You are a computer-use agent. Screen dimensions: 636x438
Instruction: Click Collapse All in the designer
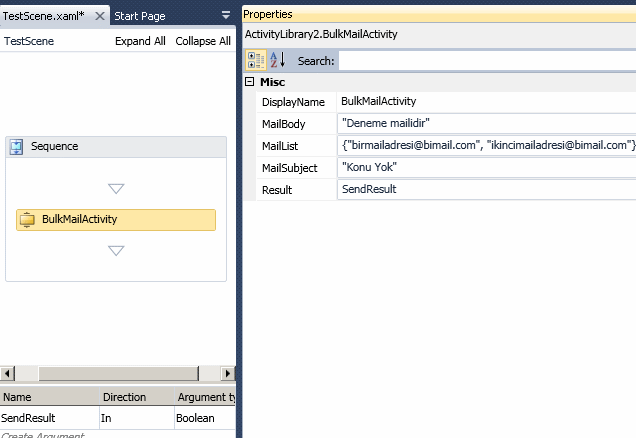pyautogui.click(x=203, y=41)
